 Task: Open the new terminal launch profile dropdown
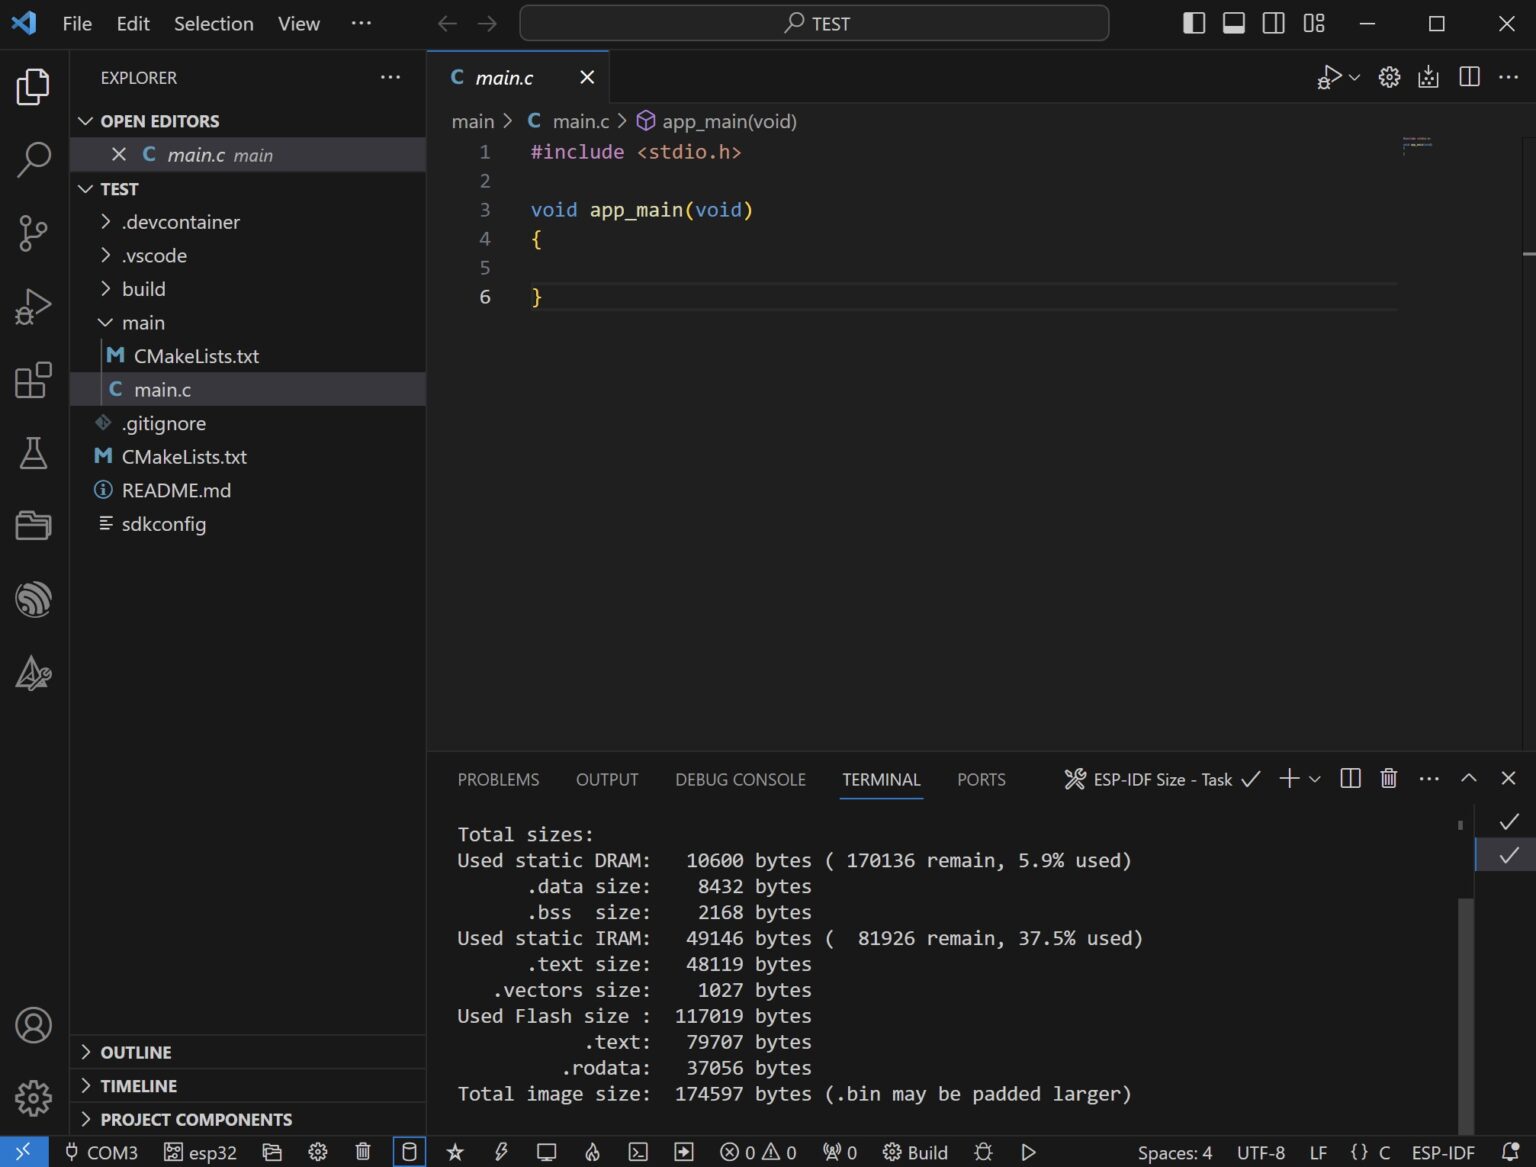(1315, 779)
